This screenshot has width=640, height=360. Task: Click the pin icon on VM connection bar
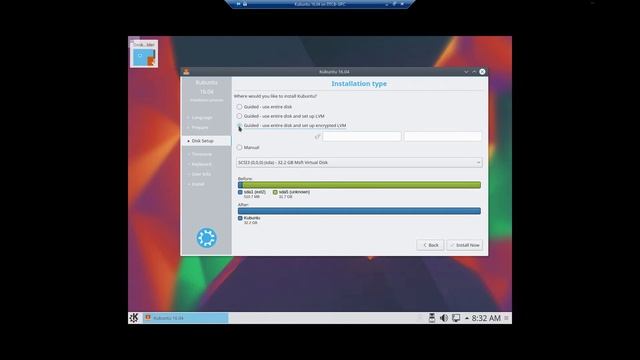tap(238, 4)
